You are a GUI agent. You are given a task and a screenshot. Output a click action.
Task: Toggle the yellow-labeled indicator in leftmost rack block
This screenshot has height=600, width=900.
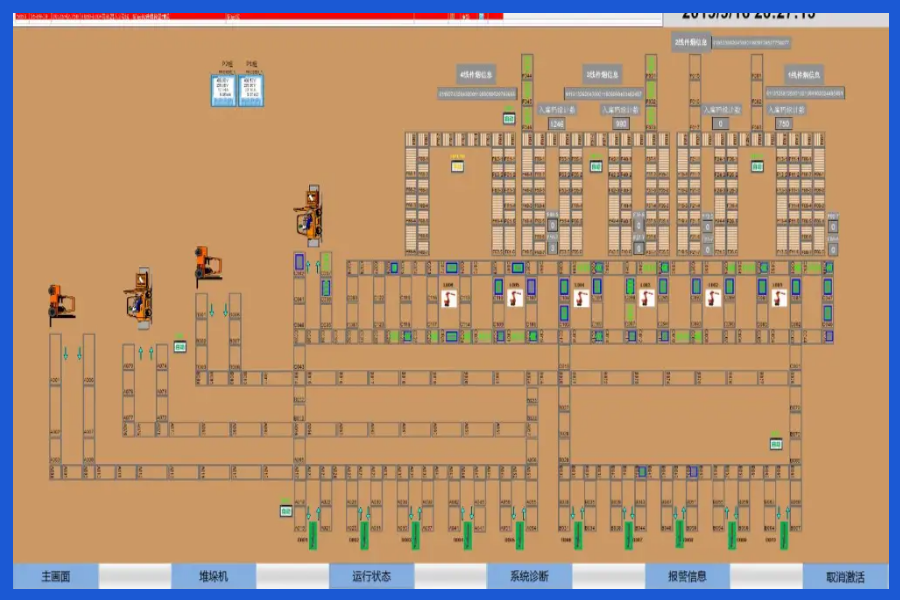pyautogui.click(x=458, y=166)
